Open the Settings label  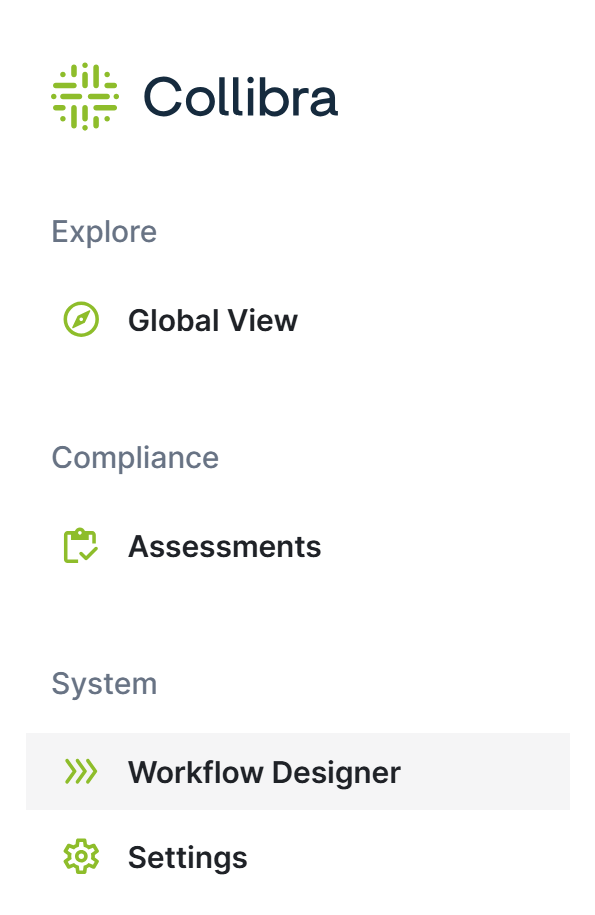tap(188, 858)
